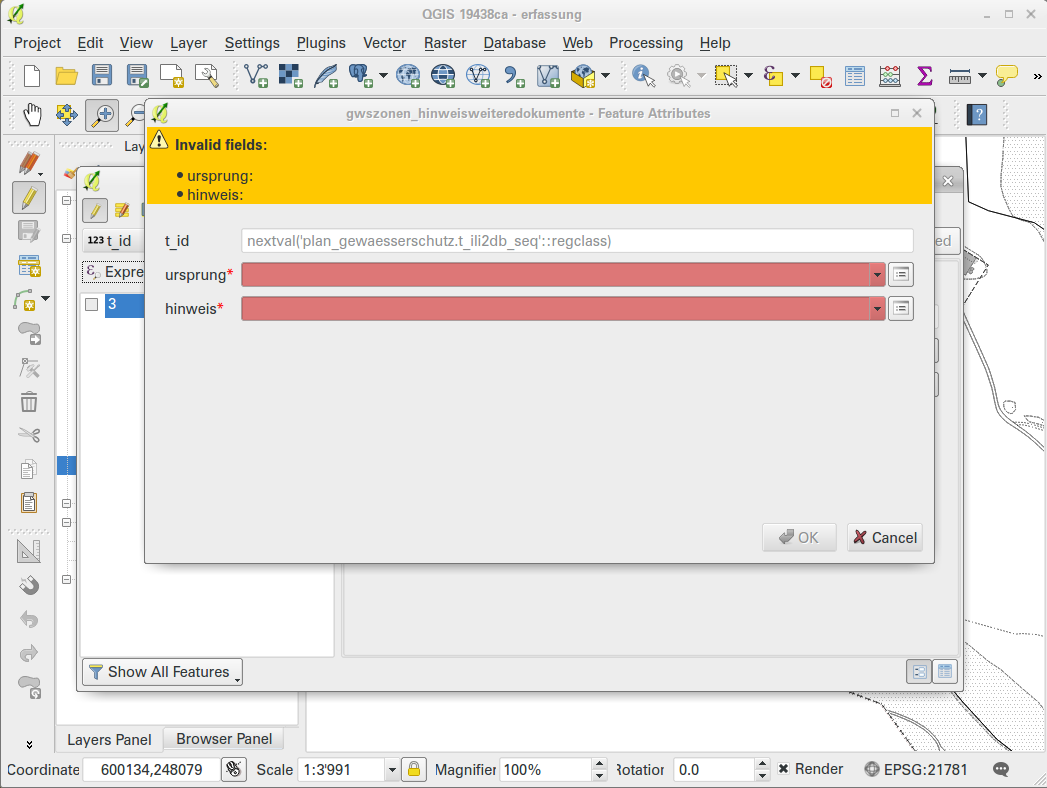Screen dimensions: 1047x788
Task: Click Rotation value field
Action: coord(714,769)
